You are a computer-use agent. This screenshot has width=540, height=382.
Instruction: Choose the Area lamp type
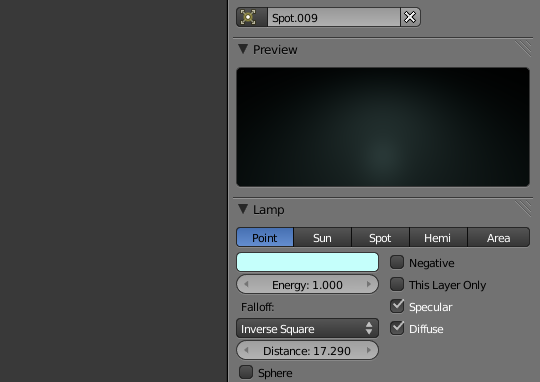(x=498, y=237)
